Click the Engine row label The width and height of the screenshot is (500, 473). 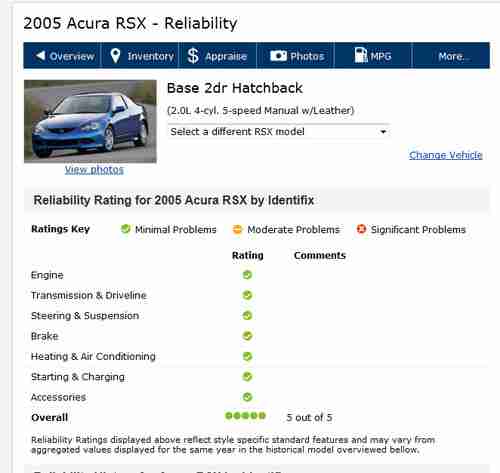(47, 275)
